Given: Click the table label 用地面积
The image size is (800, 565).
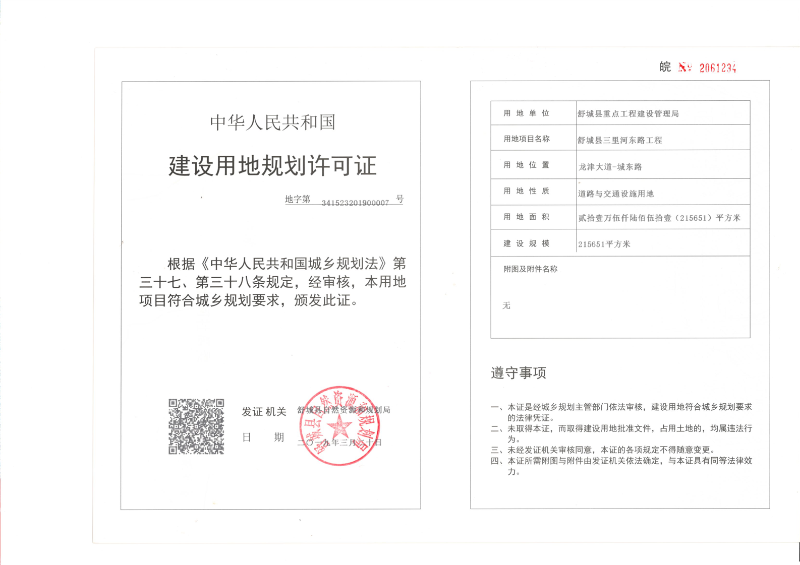Looking at the screenshot, I should [527, 217].
